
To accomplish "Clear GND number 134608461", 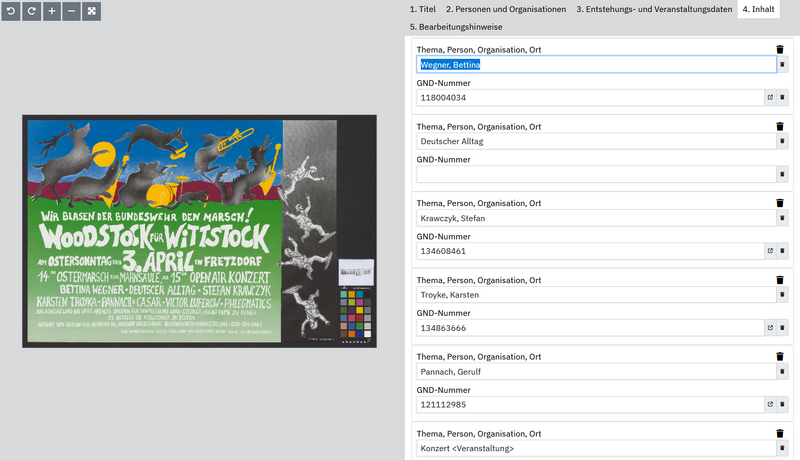I will (782, 251).
